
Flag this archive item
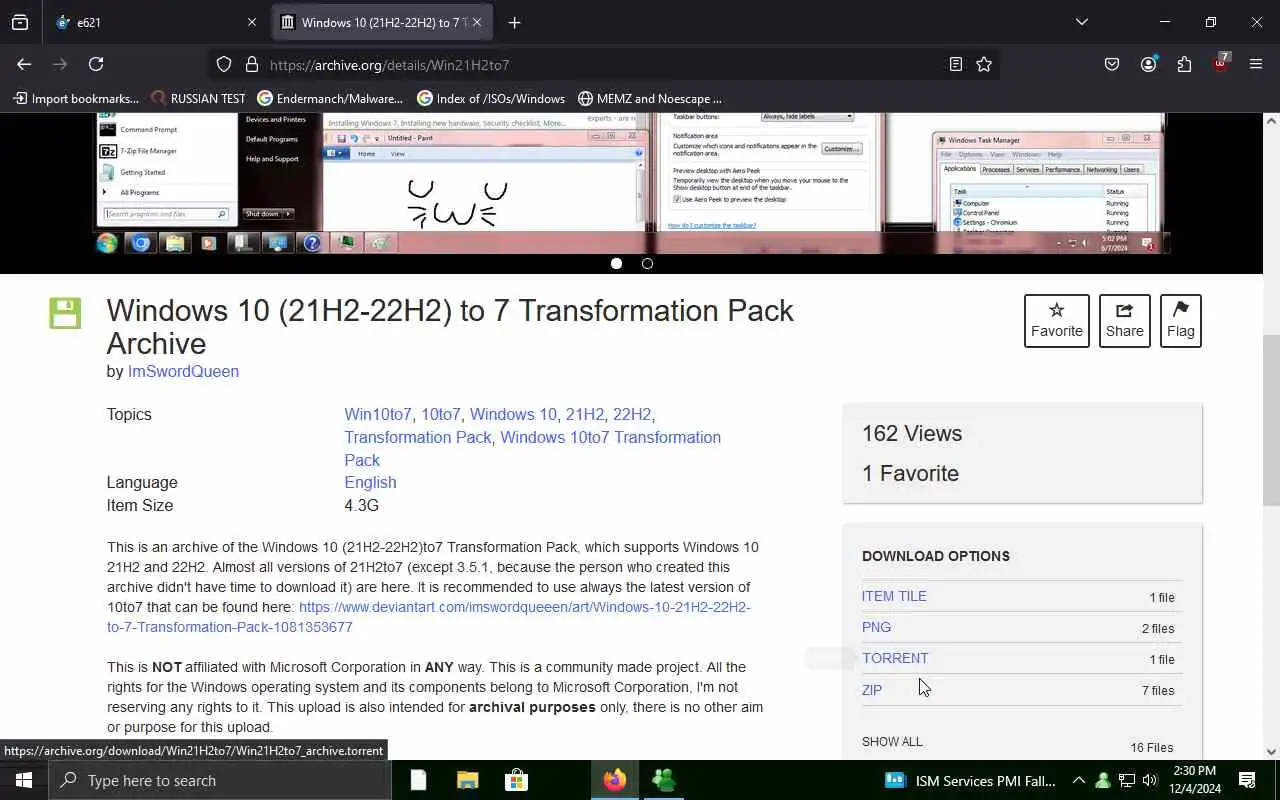[x=1181, y=321]
